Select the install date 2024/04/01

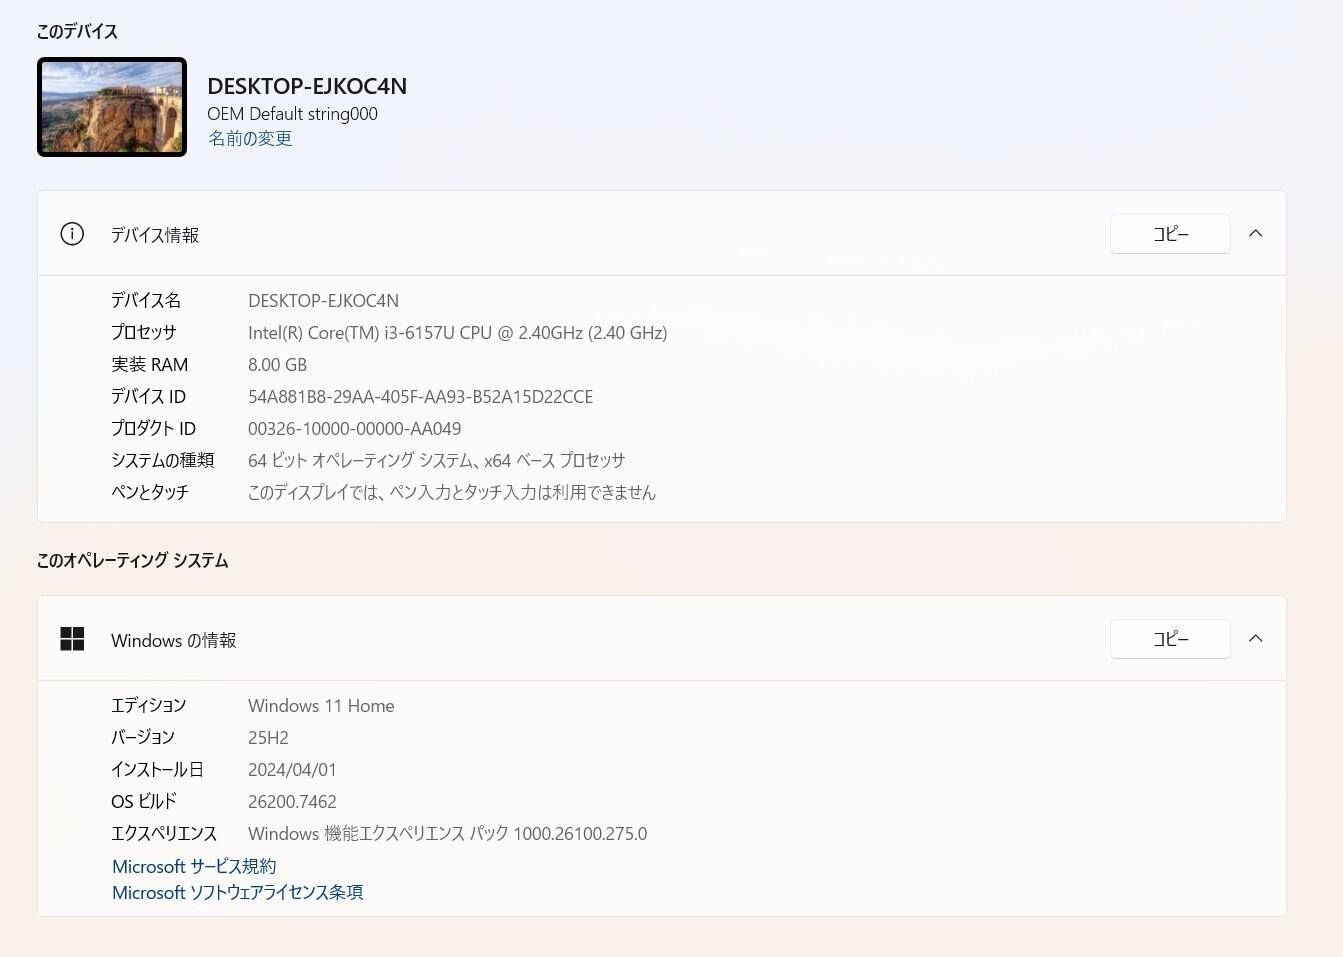click(x=292, y=770)
